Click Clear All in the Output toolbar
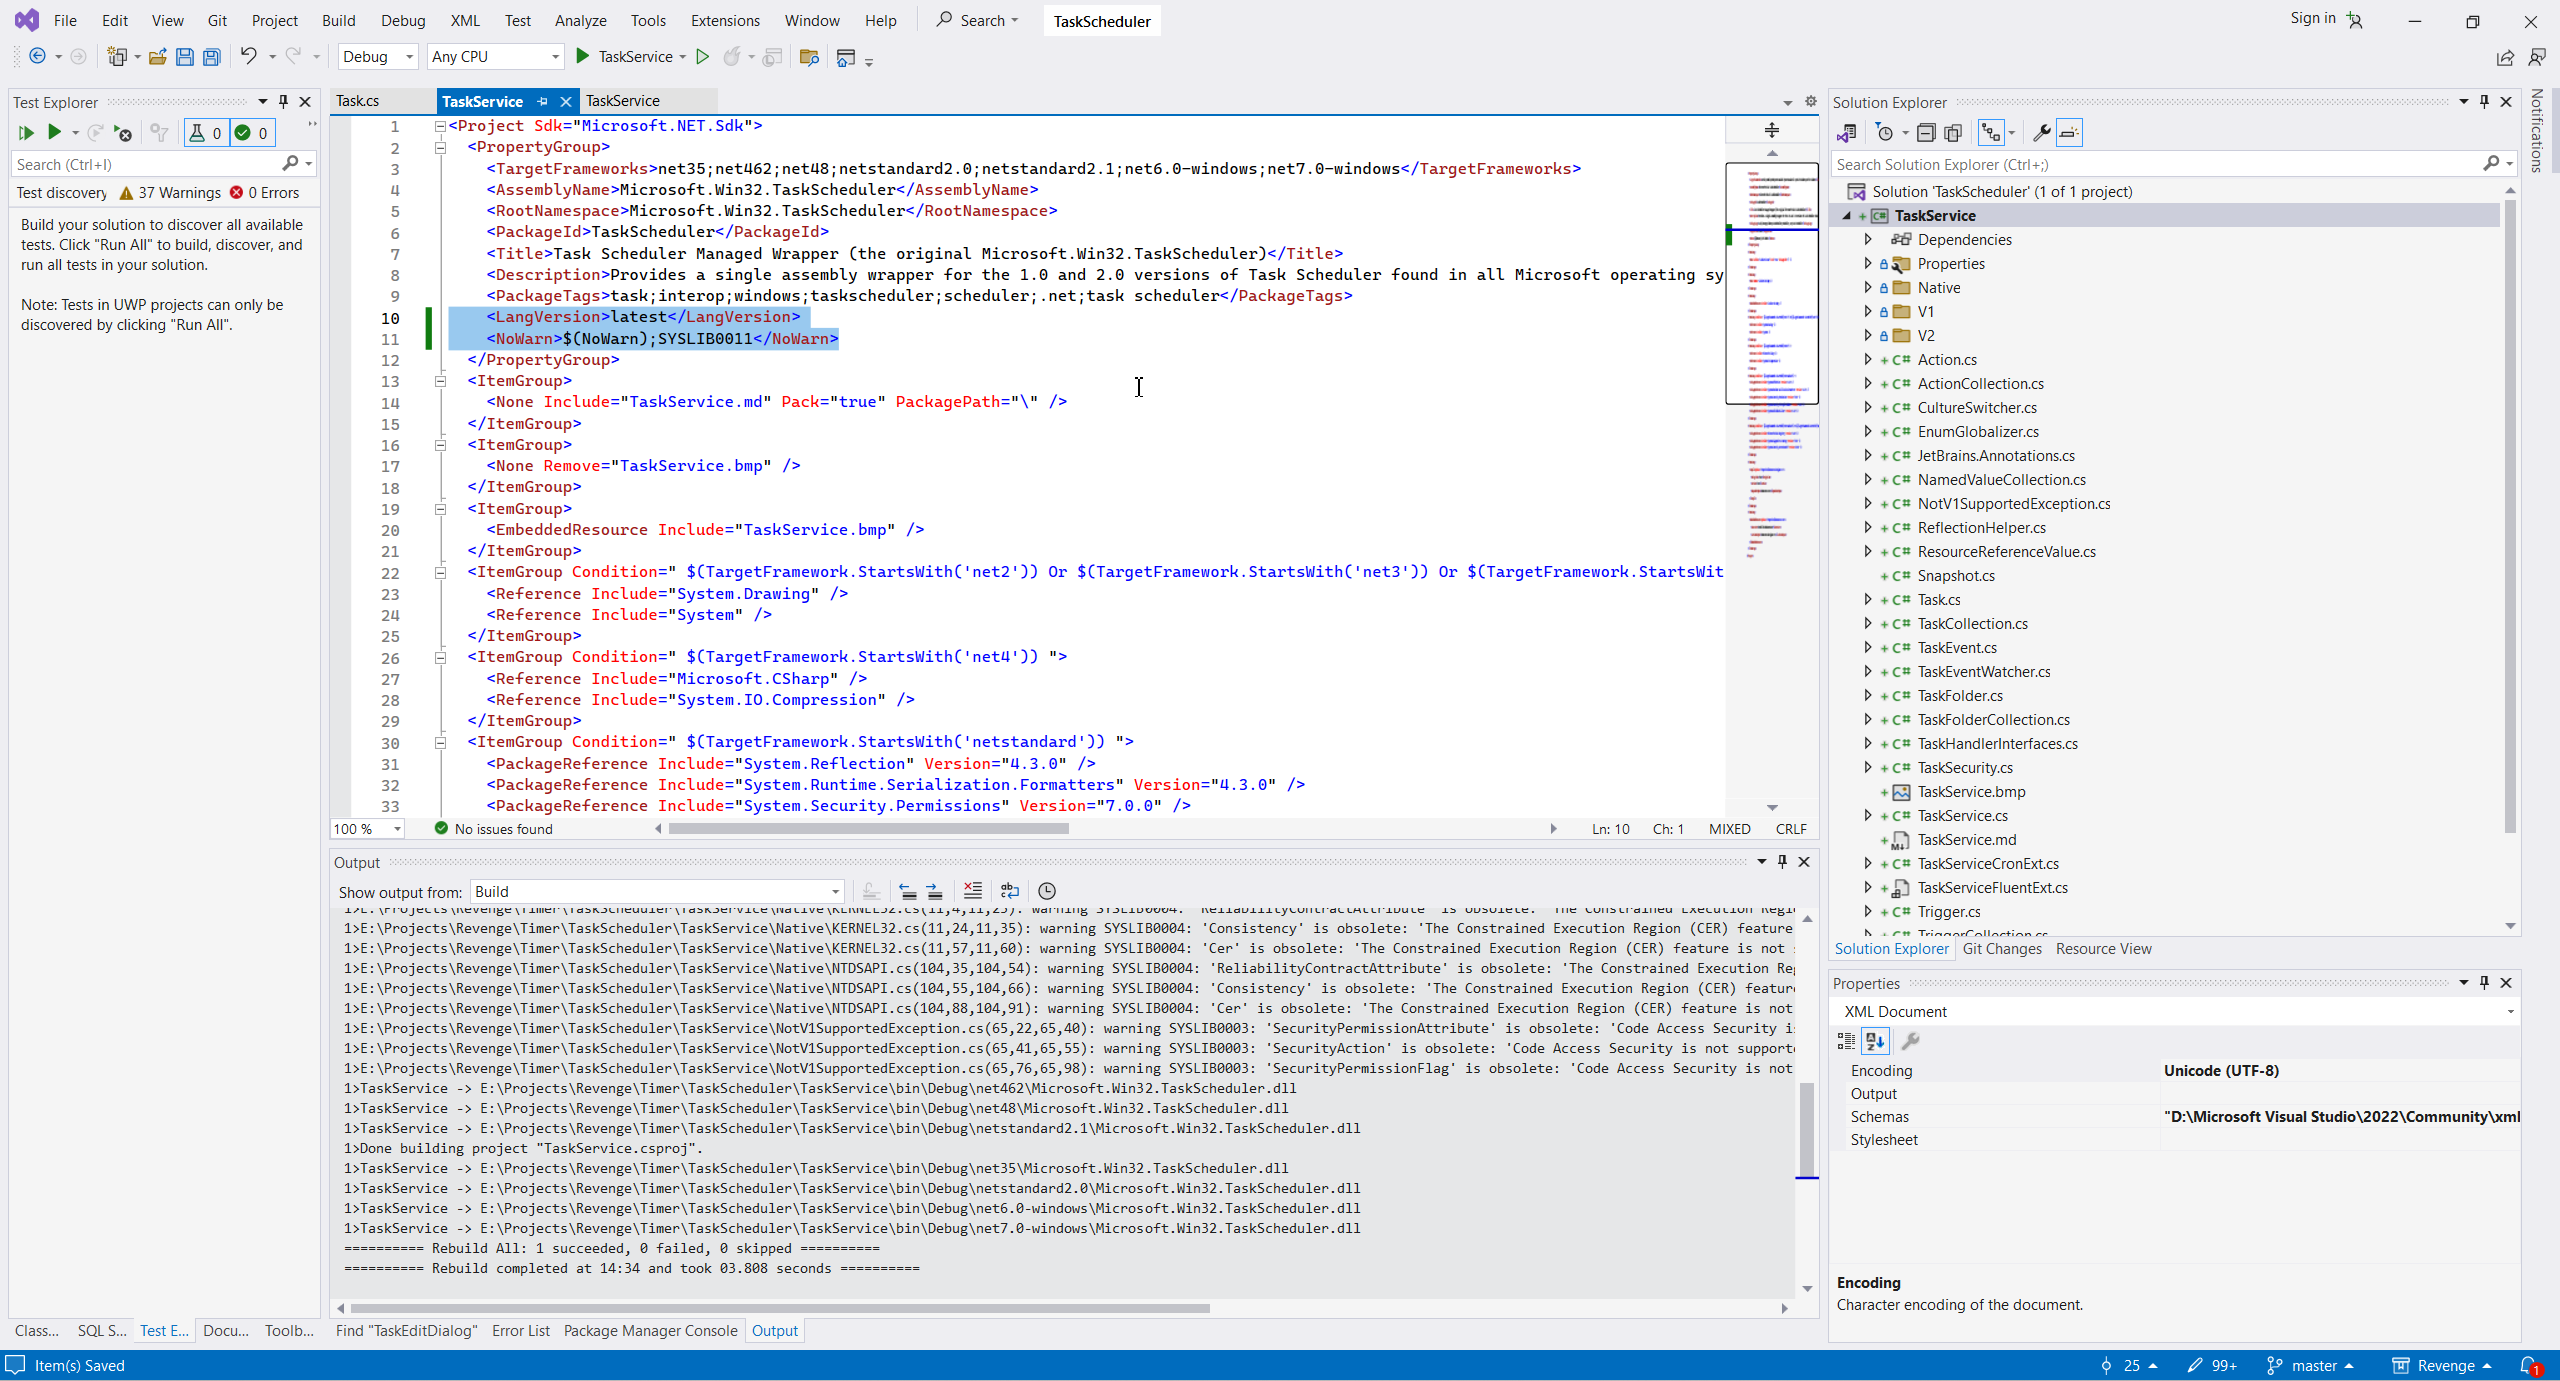 tap(972, 891)
